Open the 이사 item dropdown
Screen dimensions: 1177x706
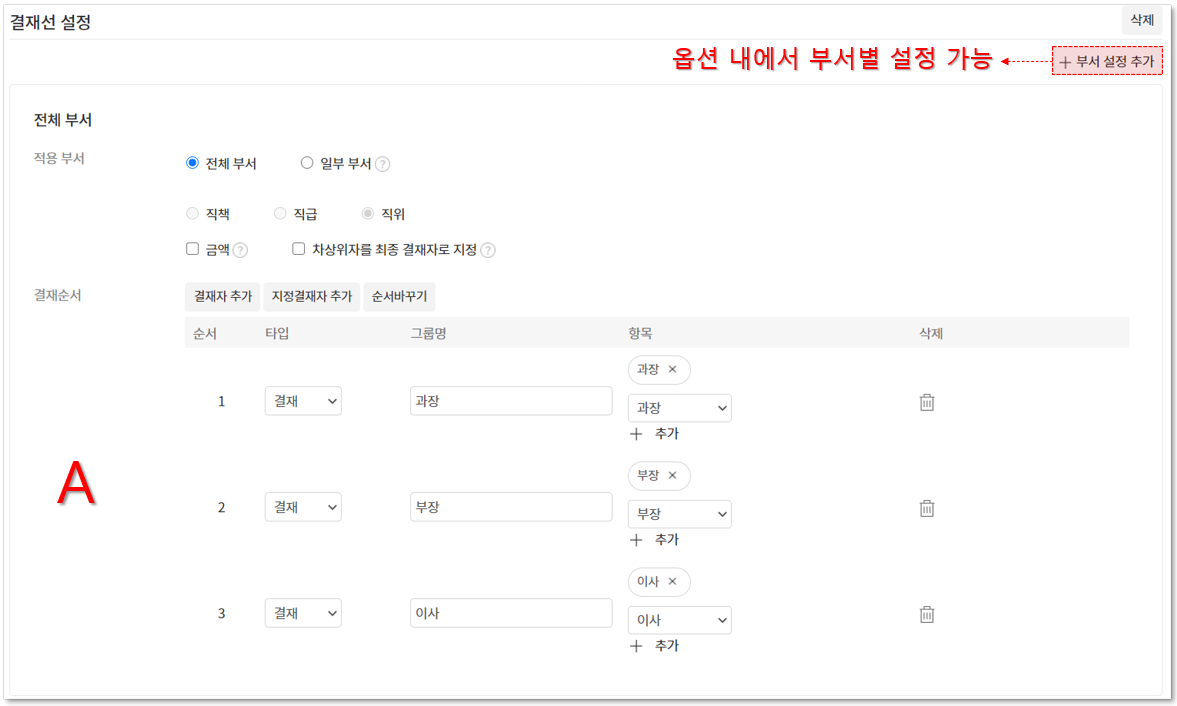[679, 620]
